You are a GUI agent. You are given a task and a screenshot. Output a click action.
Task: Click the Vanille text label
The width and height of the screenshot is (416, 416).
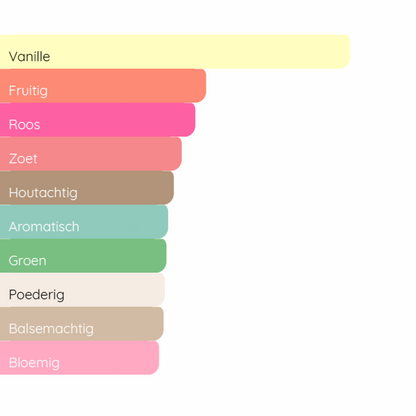[x=29, y=57]
